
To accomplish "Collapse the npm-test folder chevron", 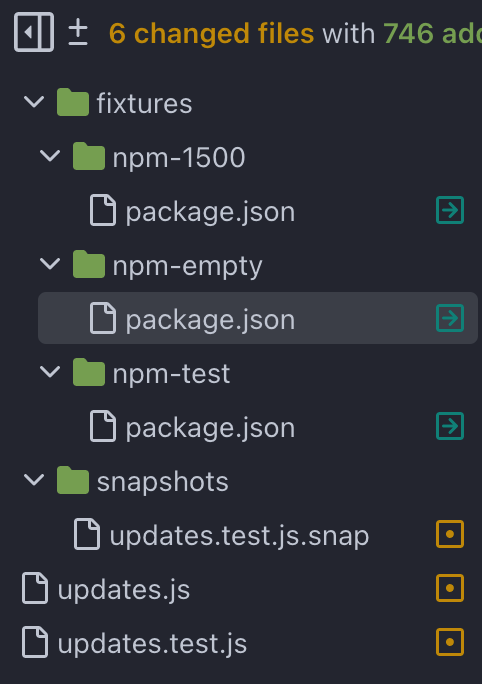I will point(50,372).
